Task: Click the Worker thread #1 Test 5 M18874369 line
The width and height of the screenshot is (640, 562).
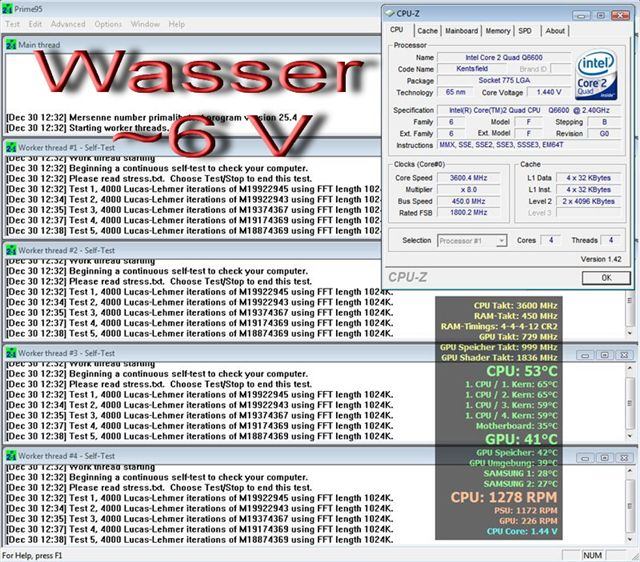Action: pyautogui.click(x=193, y=231)
